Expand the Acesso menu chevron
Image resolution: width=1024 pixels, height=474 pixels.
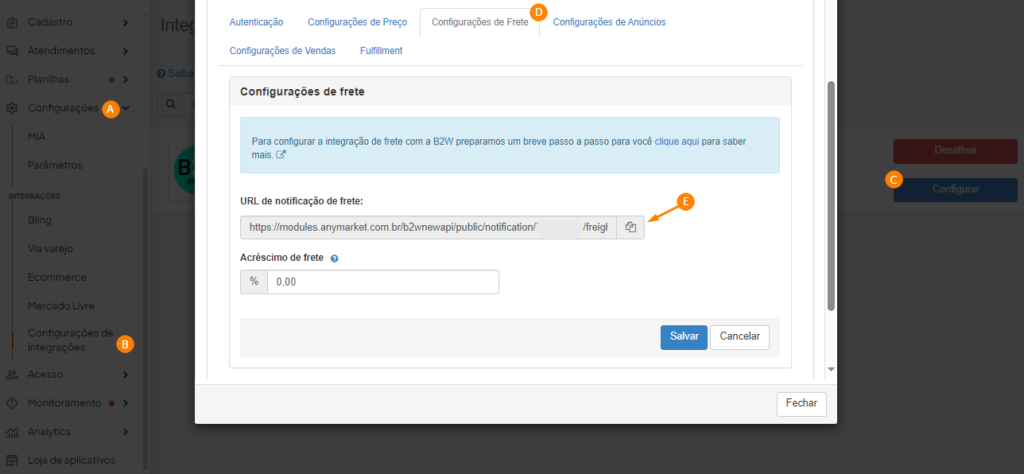(x=125, y=375)
